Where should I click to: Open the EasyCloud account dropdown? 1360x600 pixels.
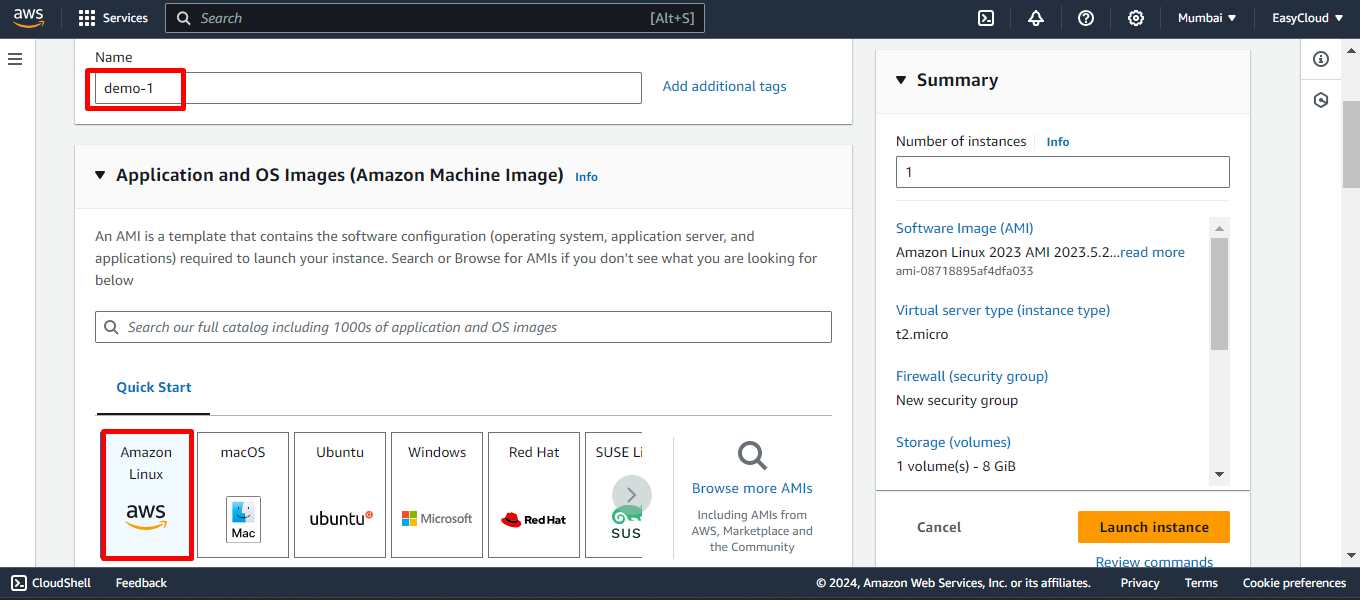pos(1307,18)
